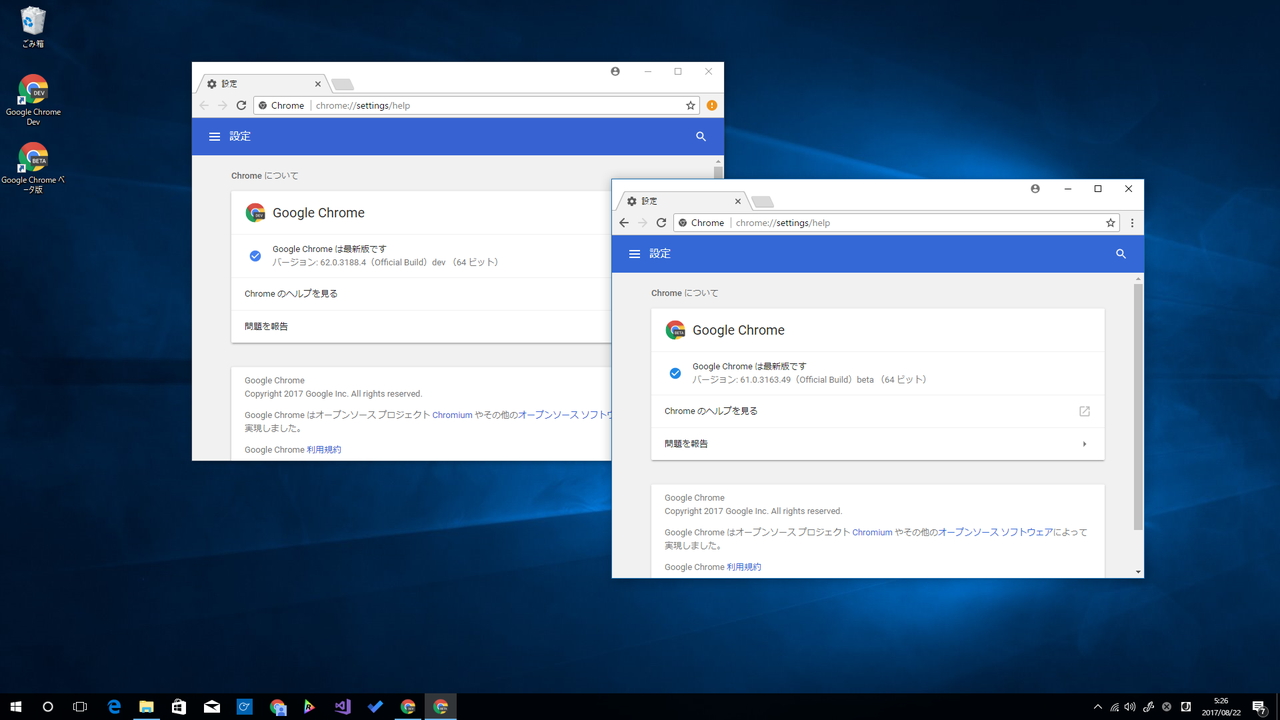Reload the chrome://settings/help page
This screenshot has width=1280, height=720.
pos(661,222)
